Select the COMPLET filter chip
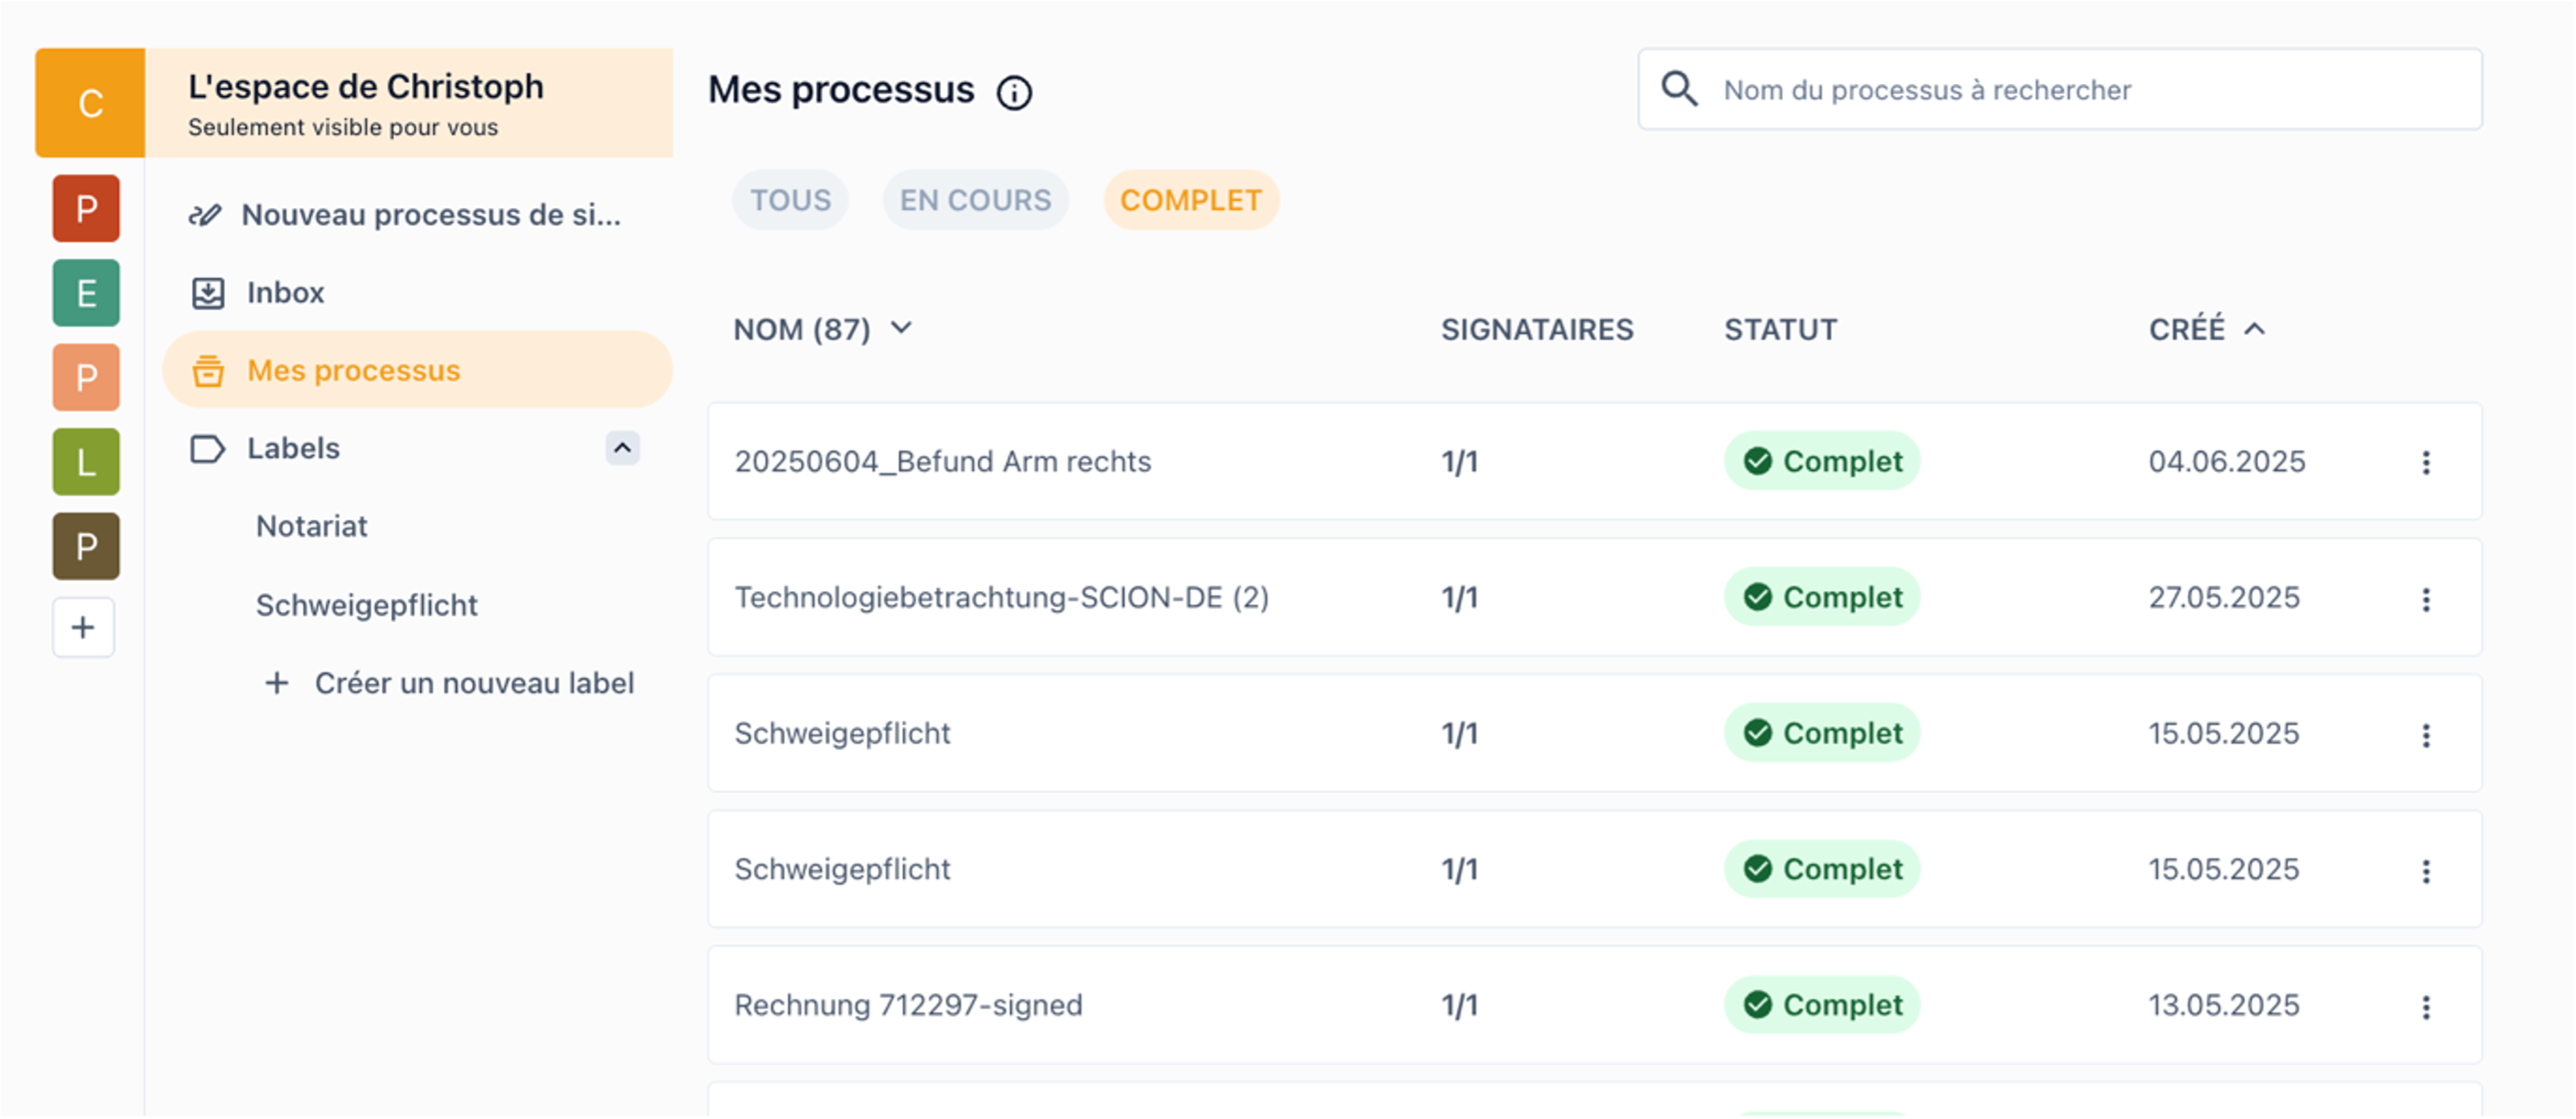 tap(1190, 200)
